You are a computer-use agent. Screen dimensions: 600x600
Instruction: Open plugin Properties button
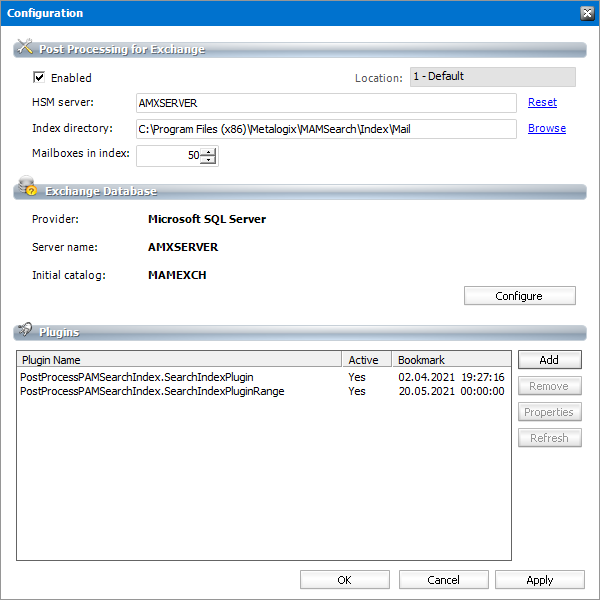549,412
